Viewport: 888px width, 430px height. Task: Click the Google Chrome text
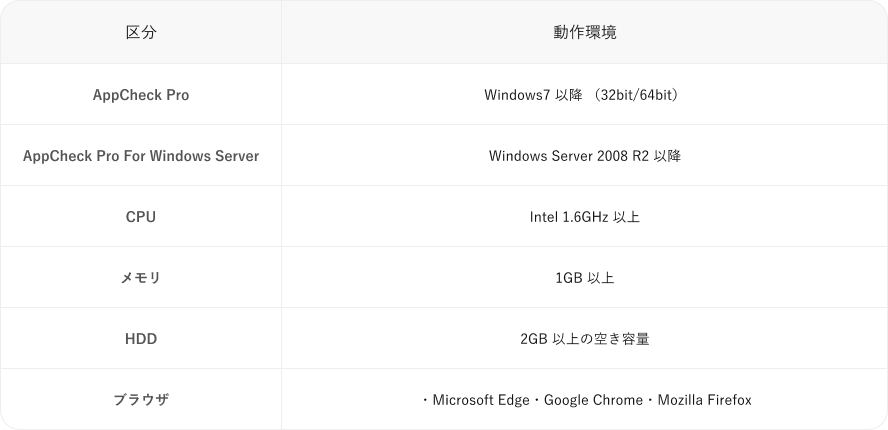(x=593, y=400)
